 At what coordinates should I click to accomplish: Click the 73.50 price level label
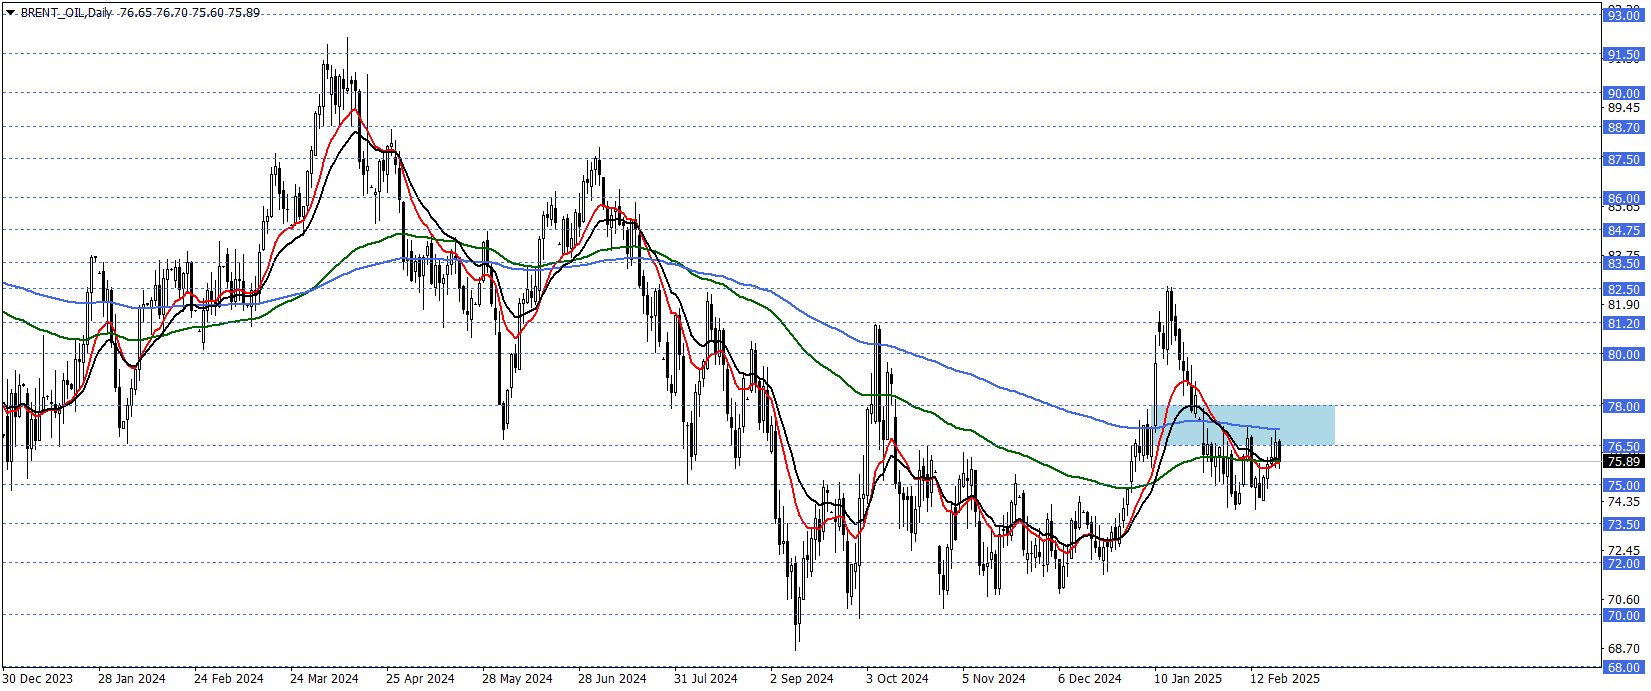tap(1624, 524)
